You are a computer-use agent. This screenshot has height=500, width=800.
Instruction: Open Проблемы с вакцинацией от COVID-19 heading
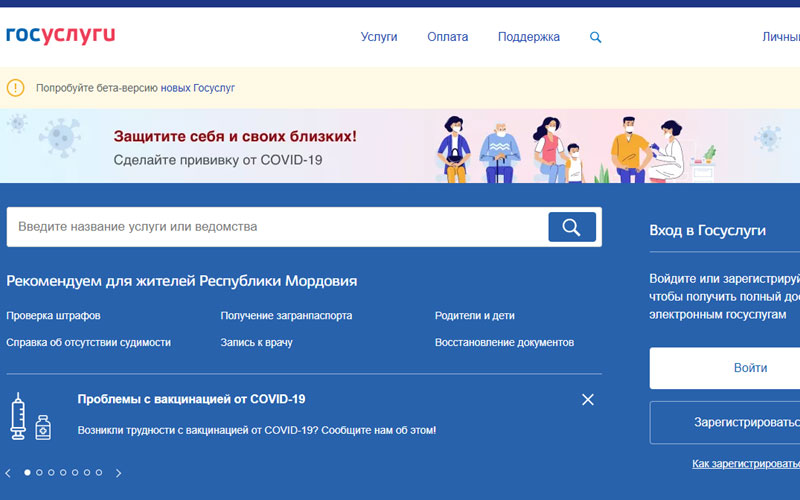[191, 399]
